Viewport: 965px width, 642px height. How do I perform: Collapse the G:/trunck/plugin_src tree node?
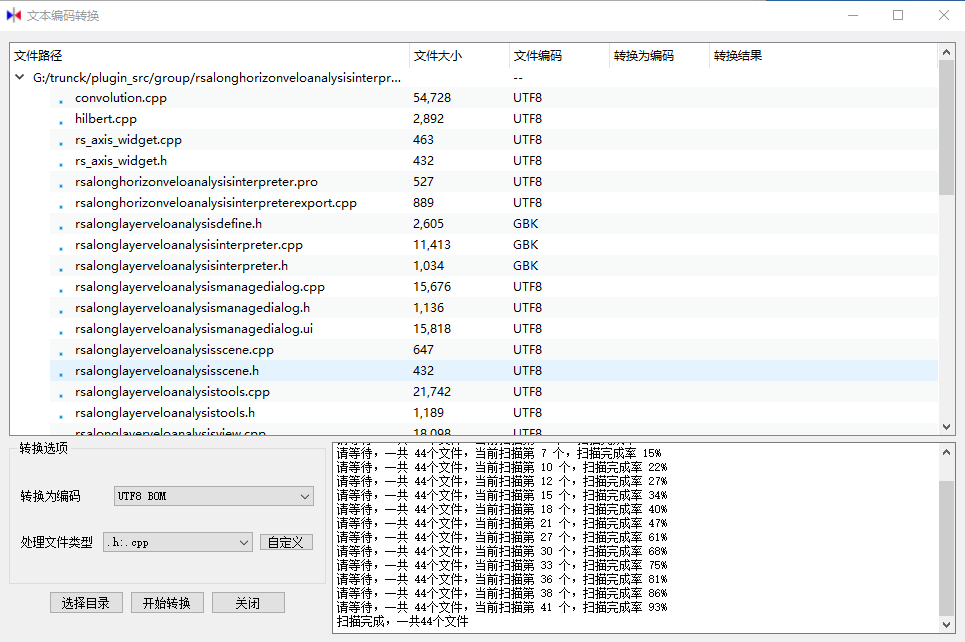19,75
